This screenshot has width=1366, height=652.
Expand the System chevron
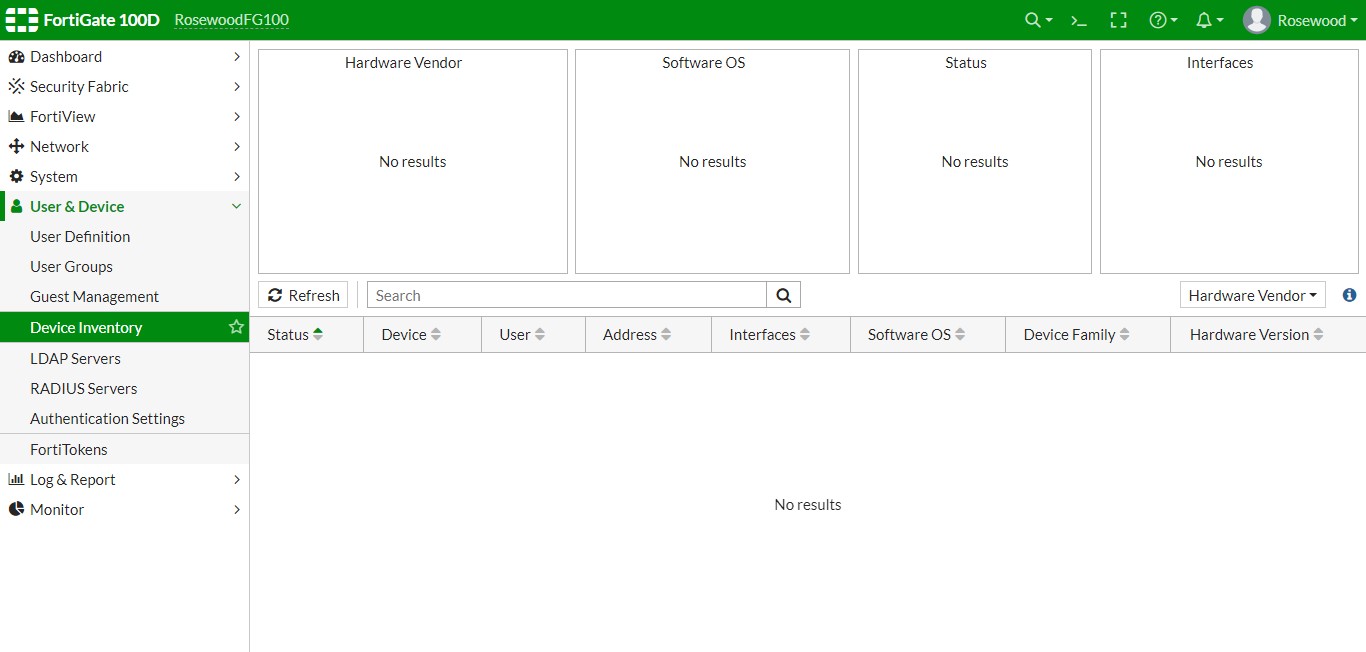click(x=237, y=177)
